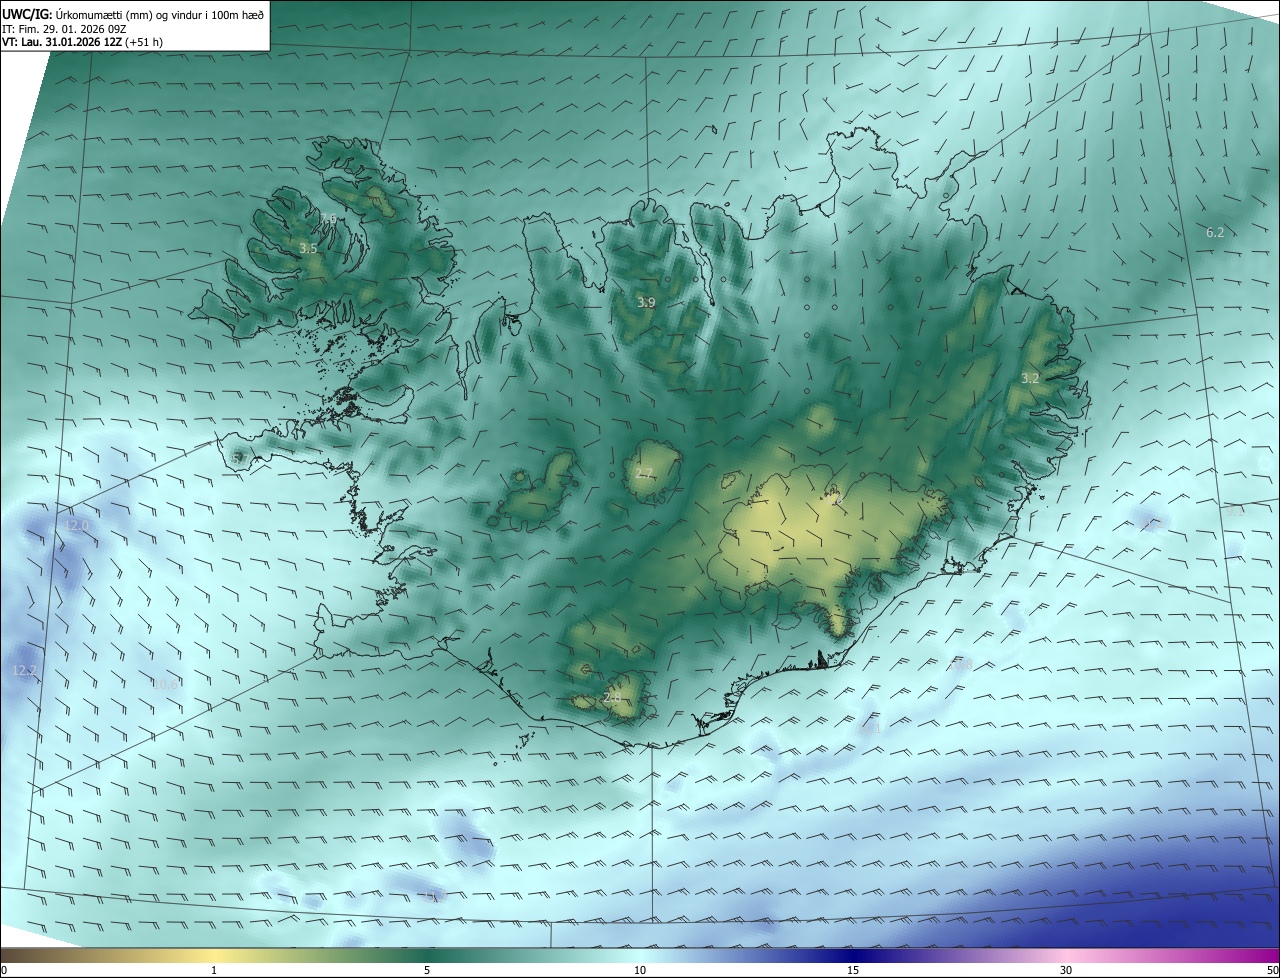Click the 7.6 value label on the Westfjords
This screenshot has width=1280, height=978.
pyautogui.click(x=329, y=219)
